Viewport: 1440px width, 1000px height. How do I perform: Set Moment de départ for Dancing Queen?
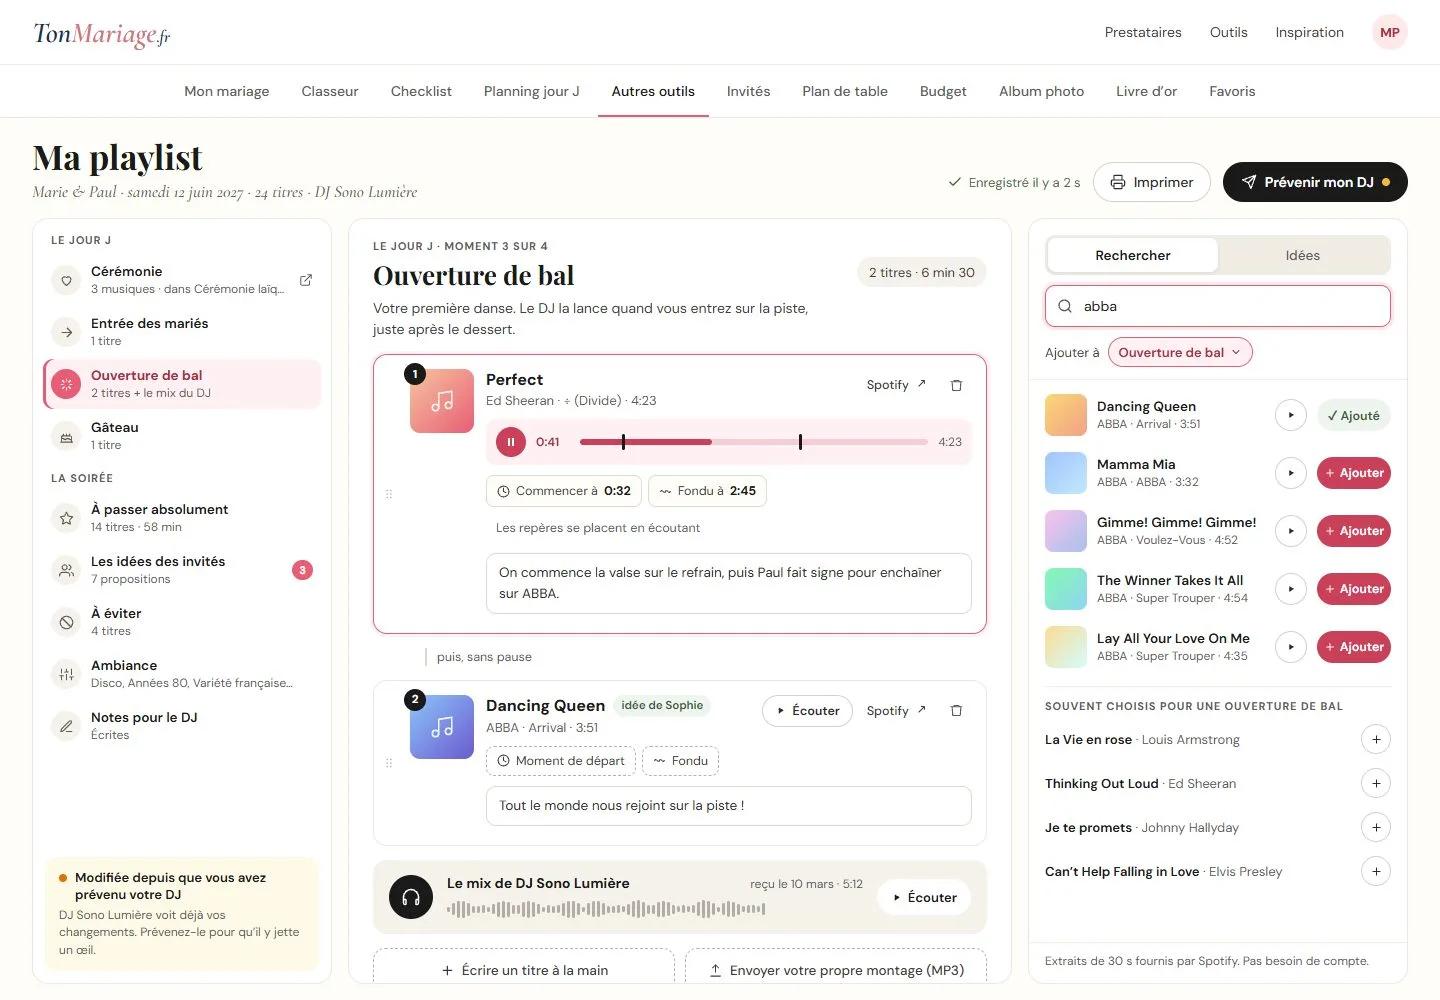560,761
